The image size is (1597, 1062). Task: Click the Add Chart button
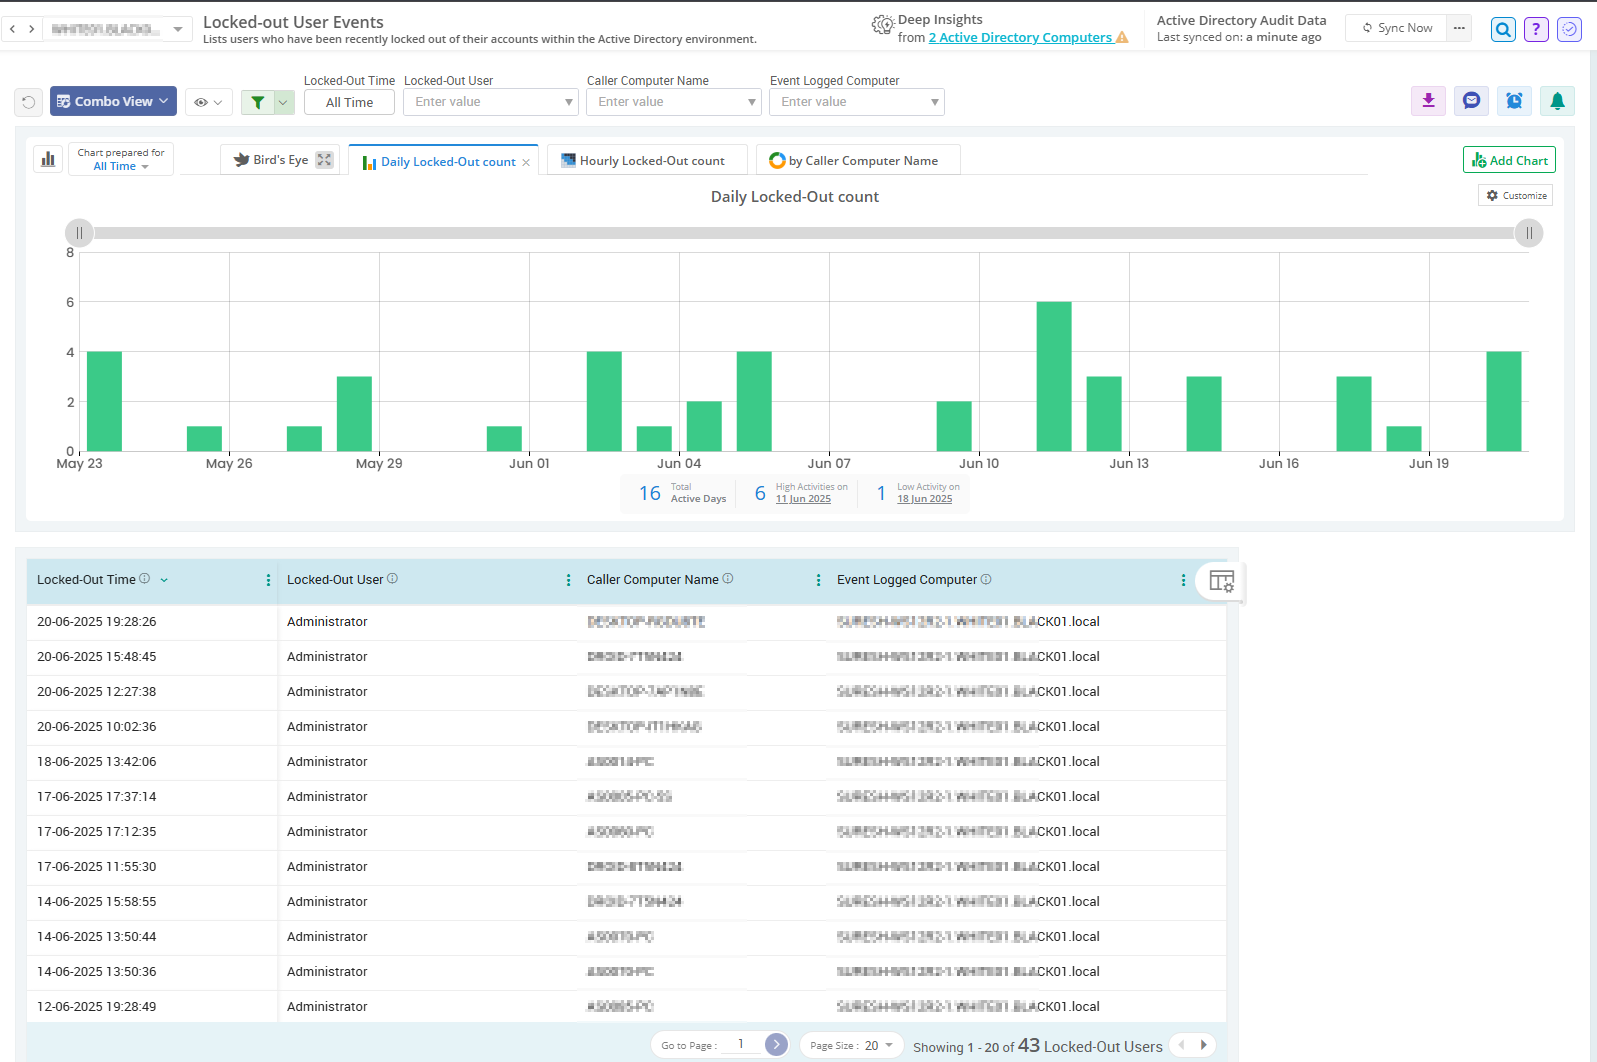[1509, 160]
